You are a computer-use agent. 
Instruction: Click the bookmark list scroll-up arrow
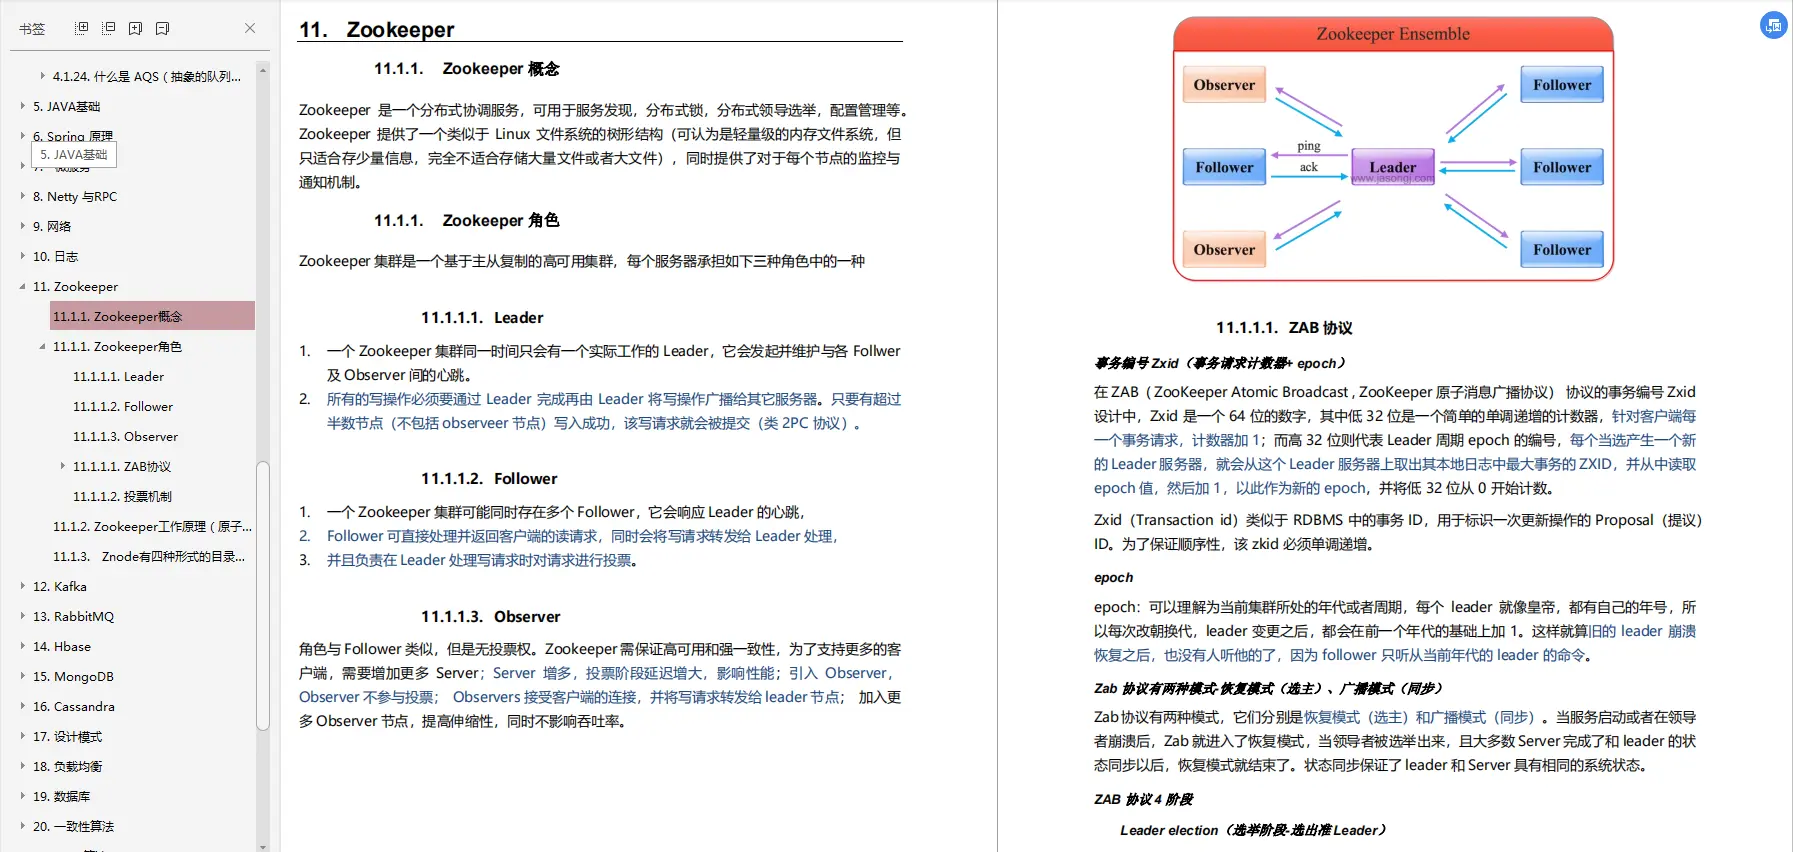[x=263, y=70]
